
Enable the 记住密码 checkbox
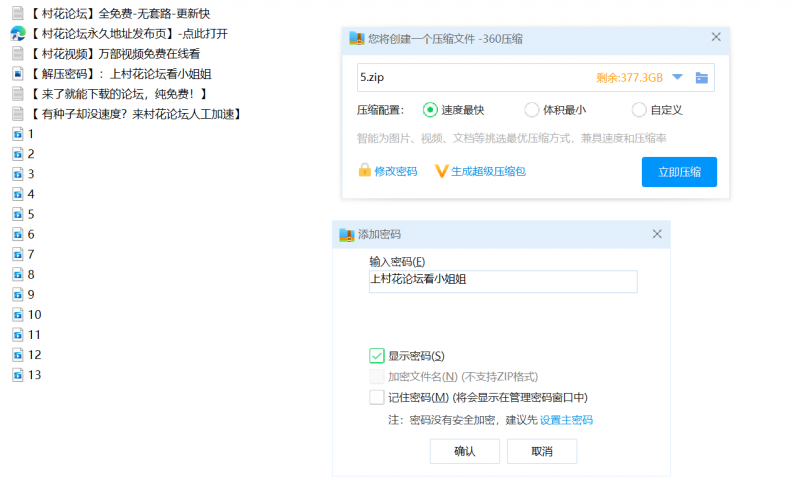click(377, 397)
